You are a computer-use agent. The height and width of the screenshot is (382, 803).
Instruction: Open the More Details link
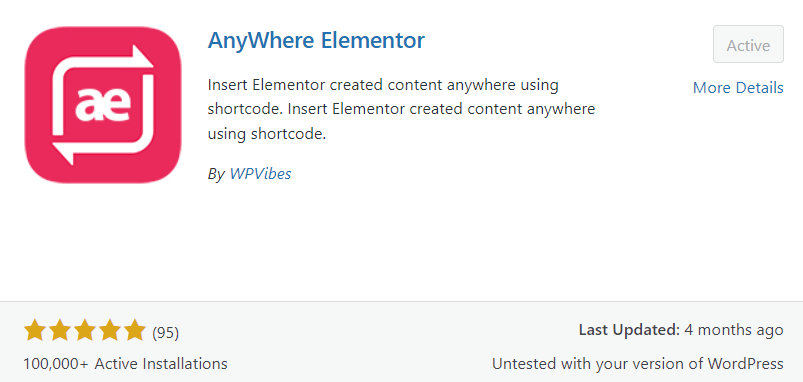[x=738, y=88]
